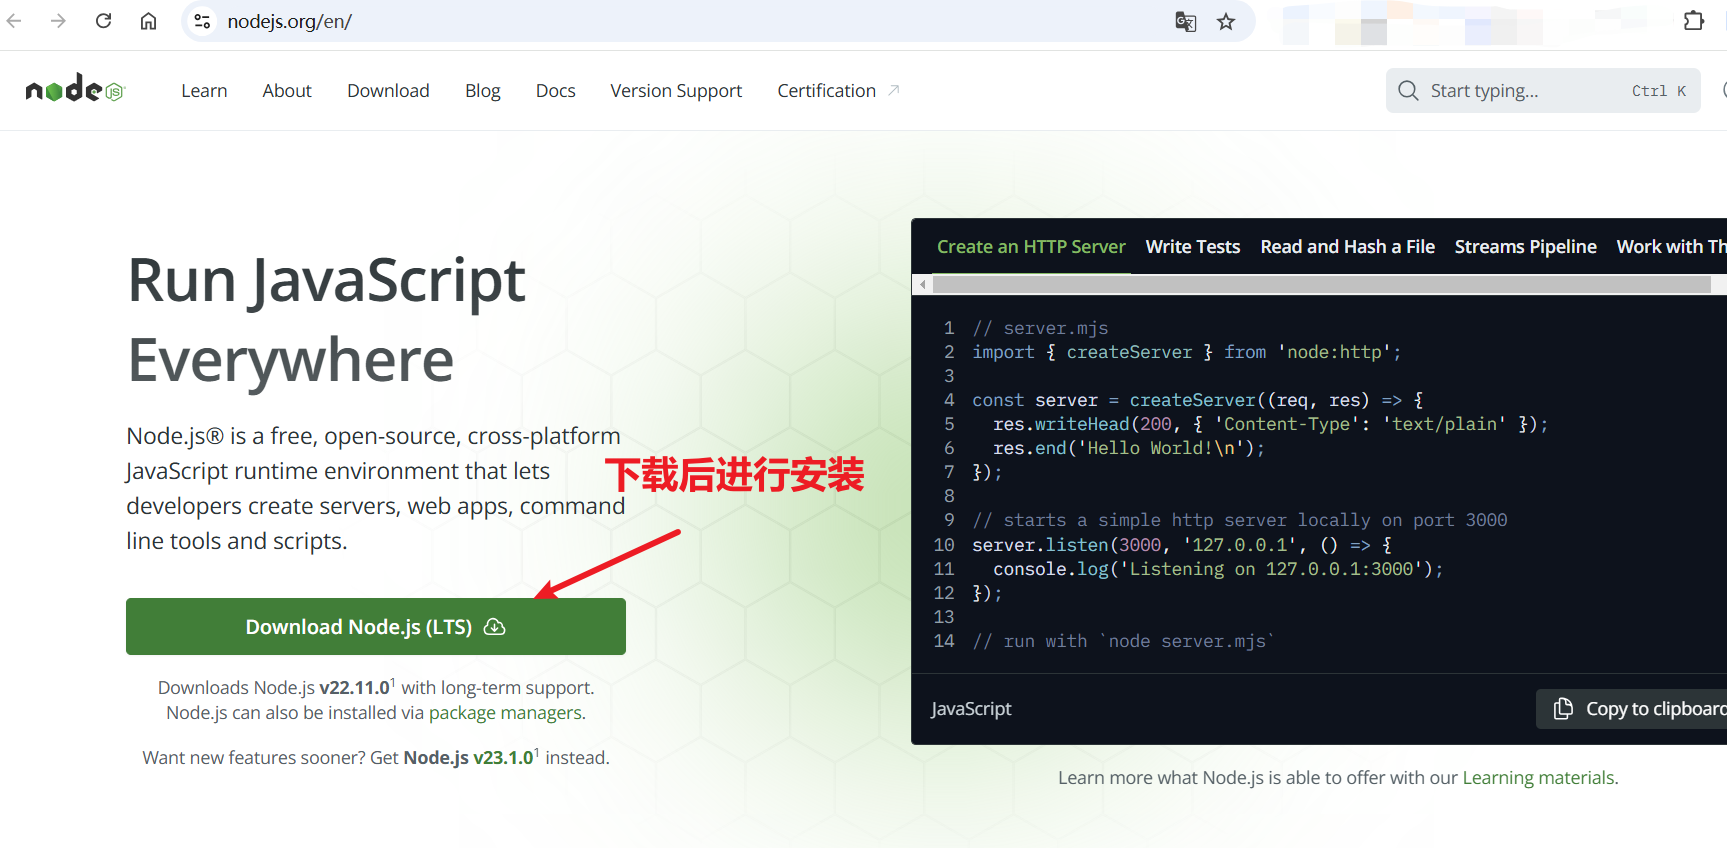
Task: Open the Download navigation link
Action: pyautogui.click(x=388, y=91)
